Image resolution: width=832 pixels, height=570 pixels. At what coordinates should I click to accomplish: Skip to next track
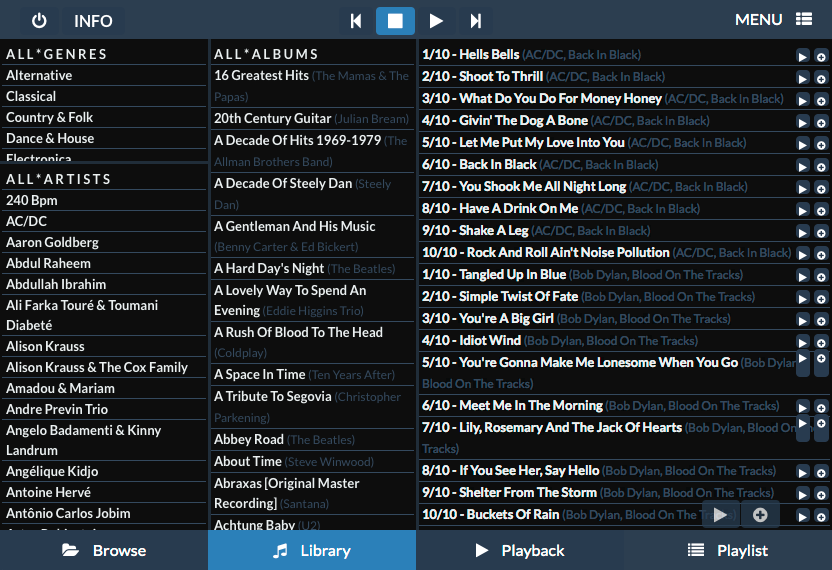pos(475,21)
